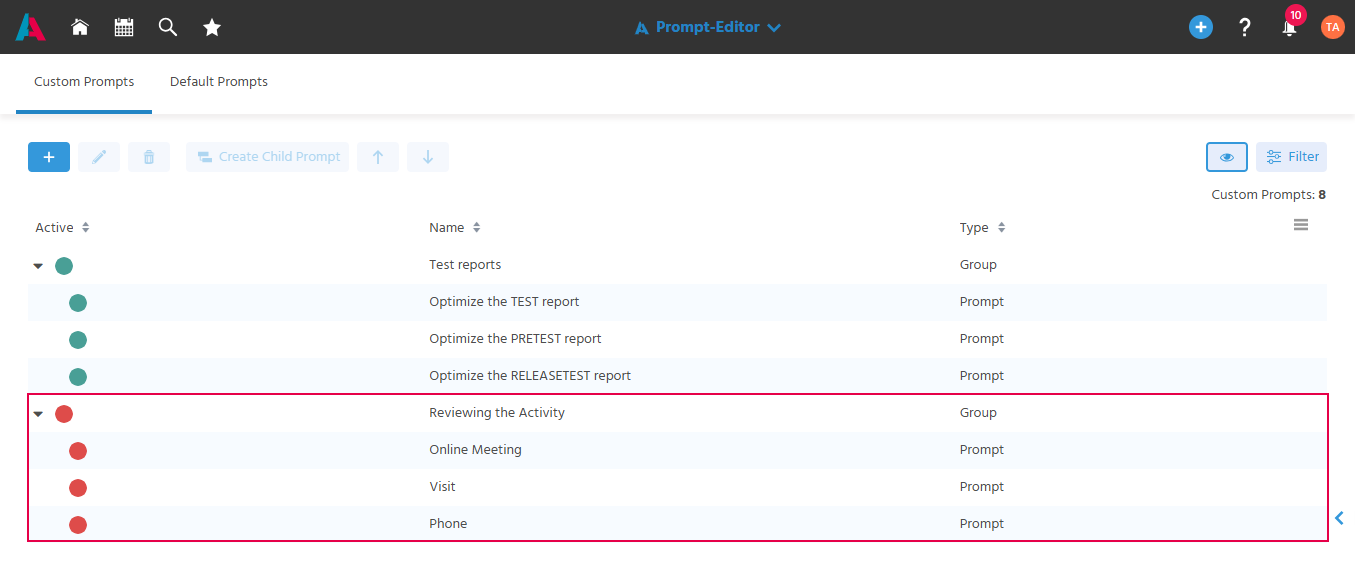Move the prompt down with arrow button
The image size is (1355, 574).
coord(428,157)
